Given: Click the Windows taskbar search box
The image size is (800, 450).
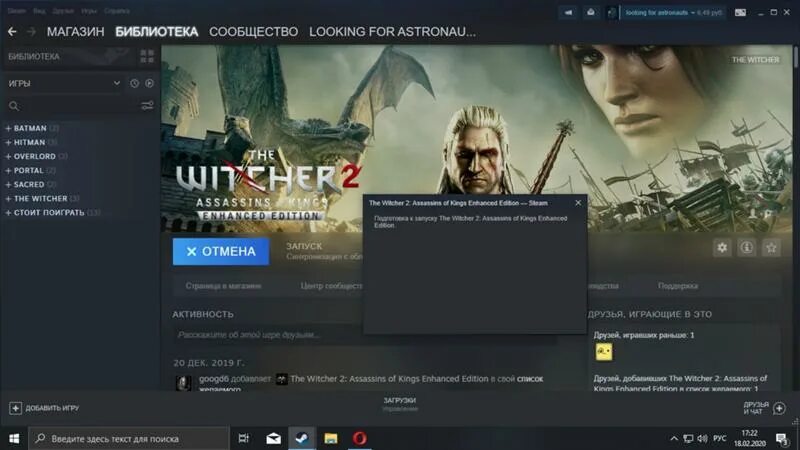Looking at the screenshot, I should coord(129,439).
